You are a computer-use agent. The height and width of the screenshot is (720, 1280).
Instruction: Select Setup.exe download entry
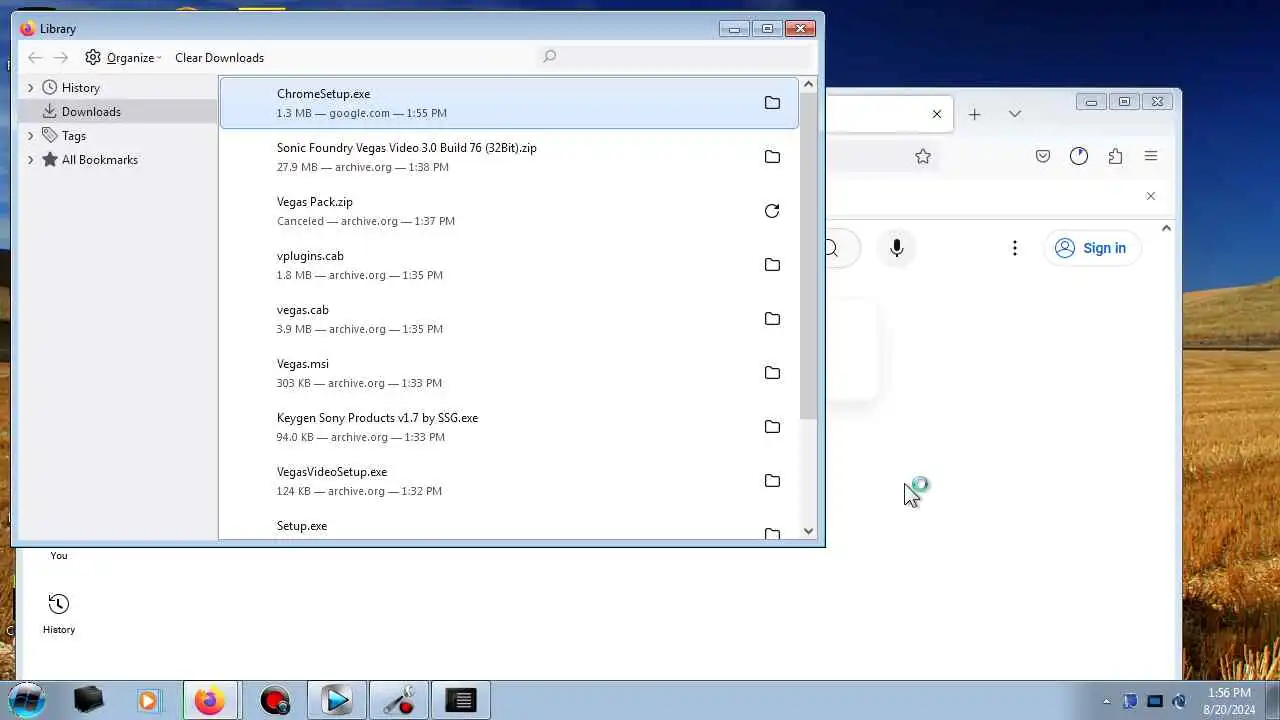[x=508, y=525]
